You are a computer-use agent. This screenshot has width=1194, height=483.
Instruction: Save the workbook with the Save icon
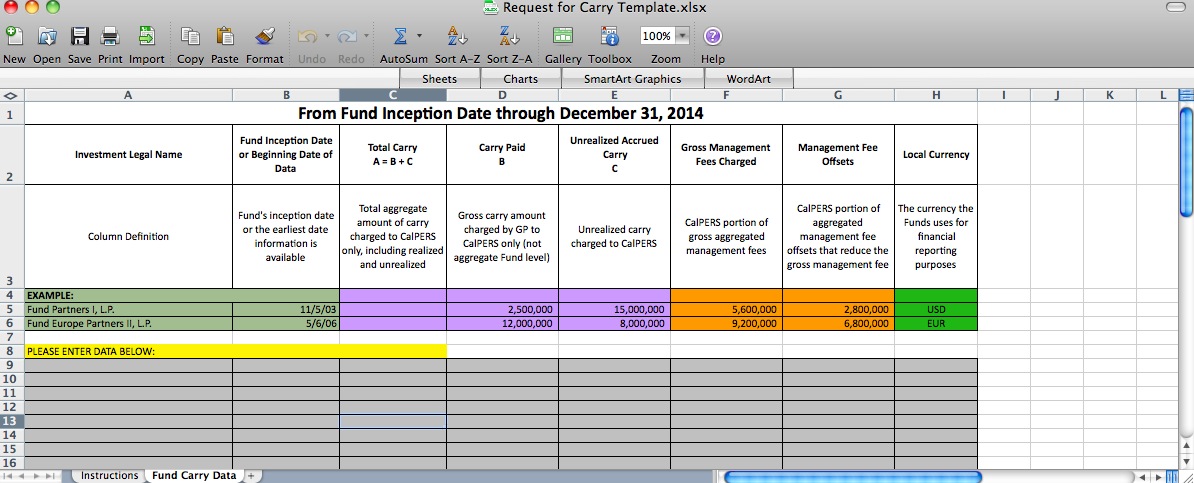pyautogui.click(x=79, y=36)
